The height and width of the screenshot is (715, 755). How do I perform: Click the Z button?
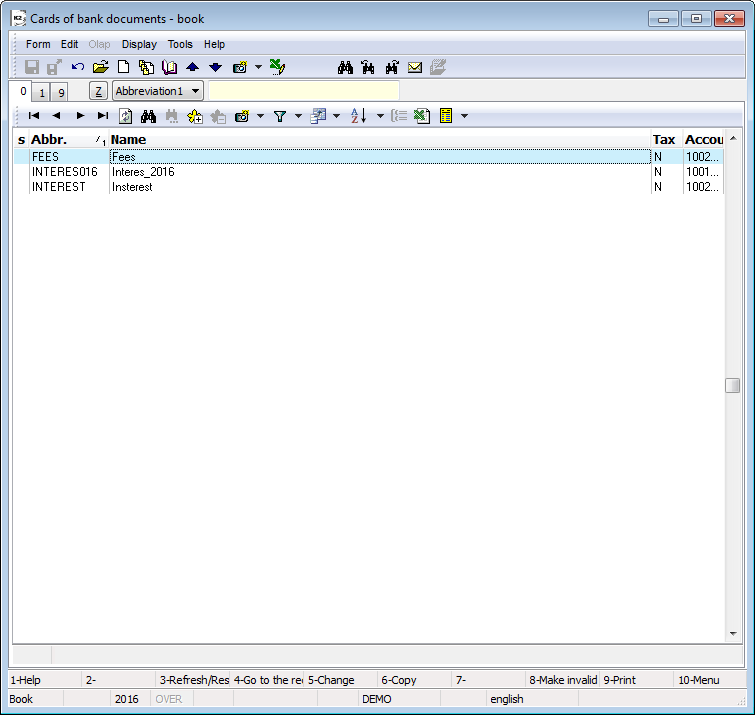(98, 91)
